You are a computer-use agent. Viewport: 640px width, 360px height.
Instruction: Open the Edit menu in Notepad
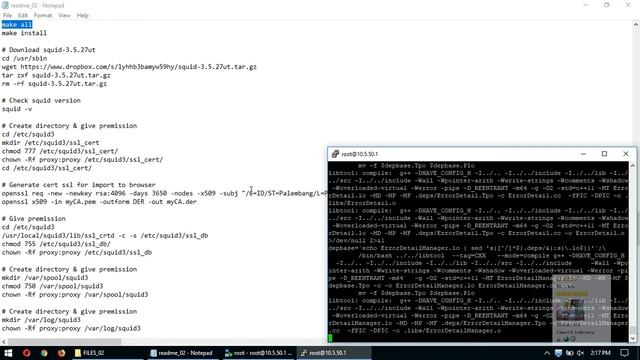point(23,16)
